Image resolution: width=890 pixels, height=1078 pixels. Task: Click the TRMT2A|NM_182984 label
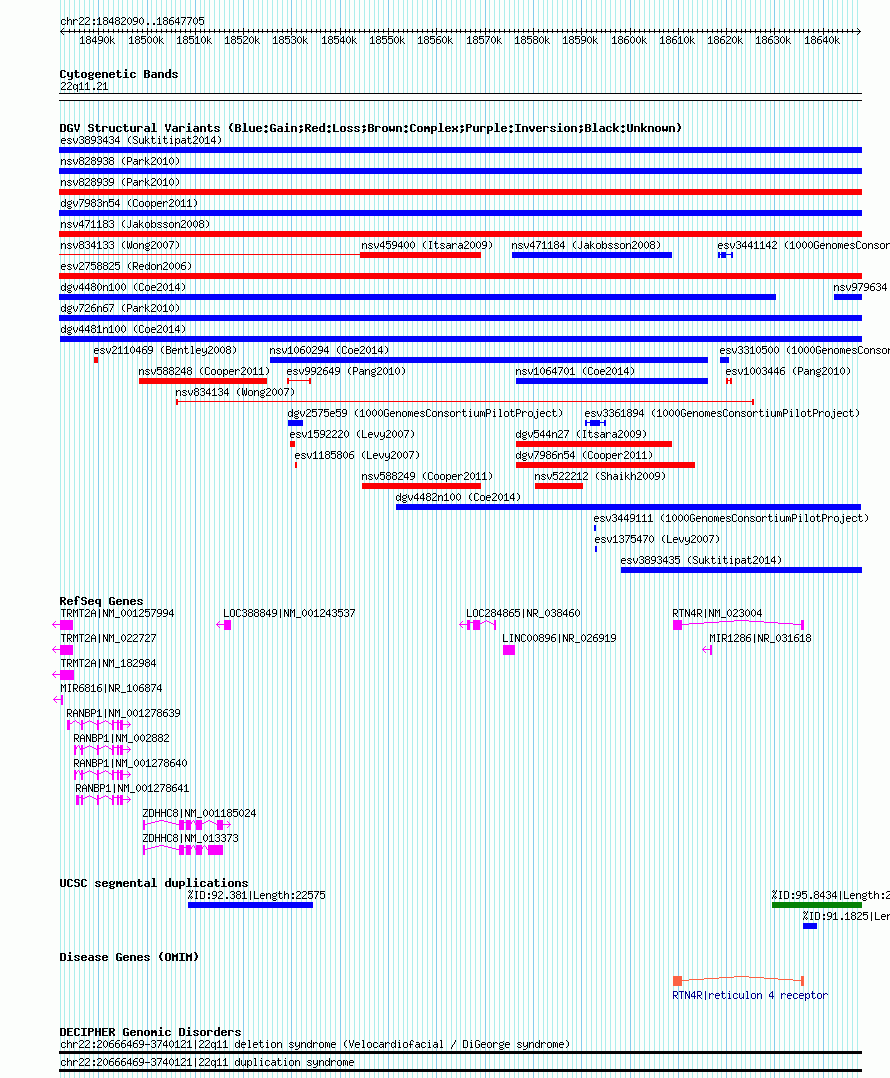[108, 663]
